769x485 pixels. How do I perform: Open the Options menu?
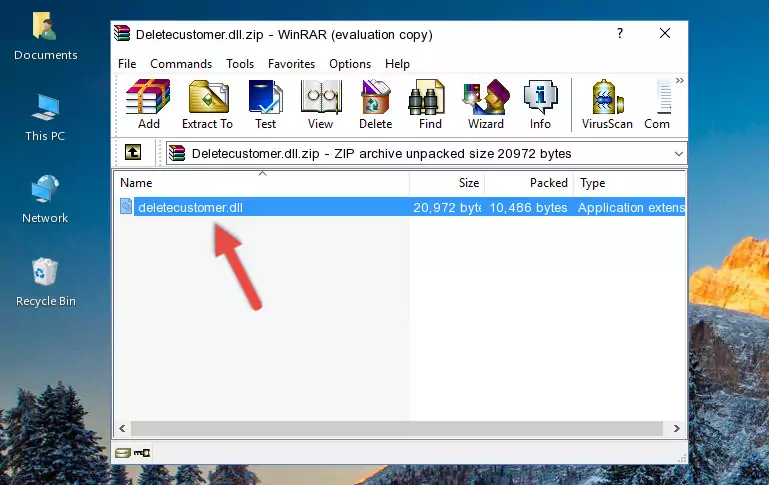350,64
